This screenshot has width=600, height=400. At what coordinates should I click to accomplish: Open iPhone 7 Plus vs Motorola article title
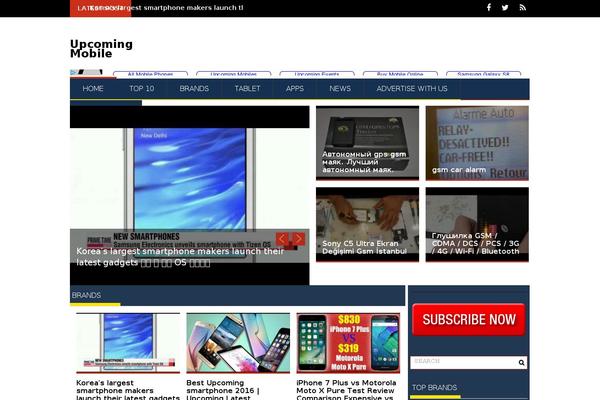click(x=346, y=390)
